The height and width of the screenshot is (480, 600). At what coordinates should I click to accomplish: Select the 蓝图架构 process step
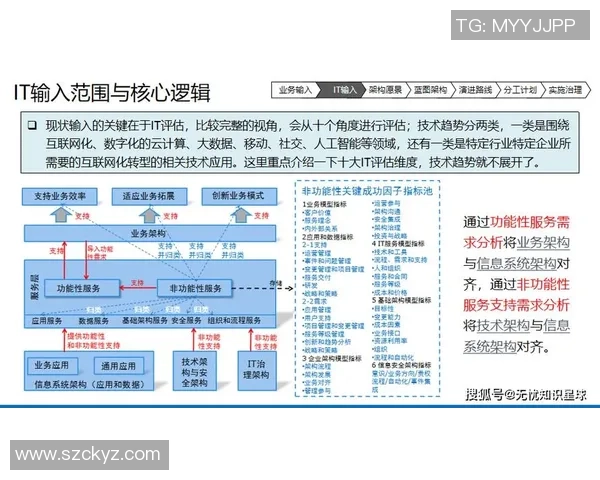(430, 90)
